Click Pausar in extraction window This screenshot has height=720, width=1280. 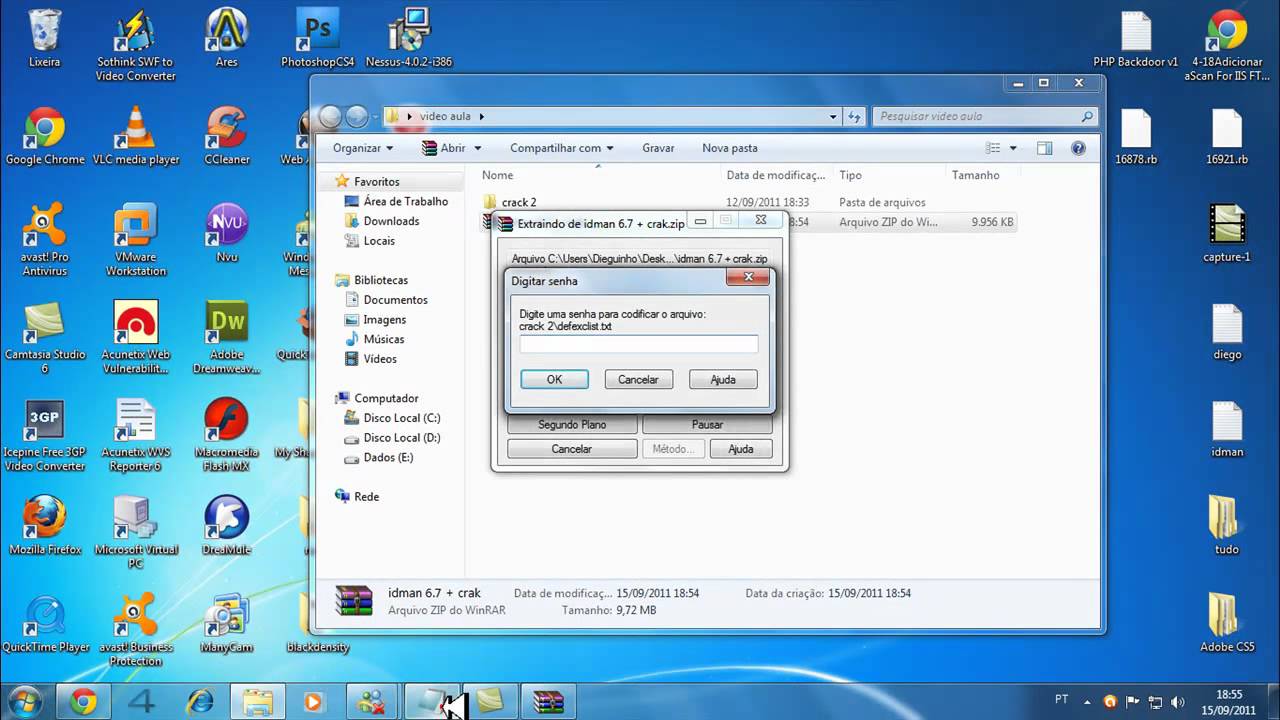click(x=707, y=425)
